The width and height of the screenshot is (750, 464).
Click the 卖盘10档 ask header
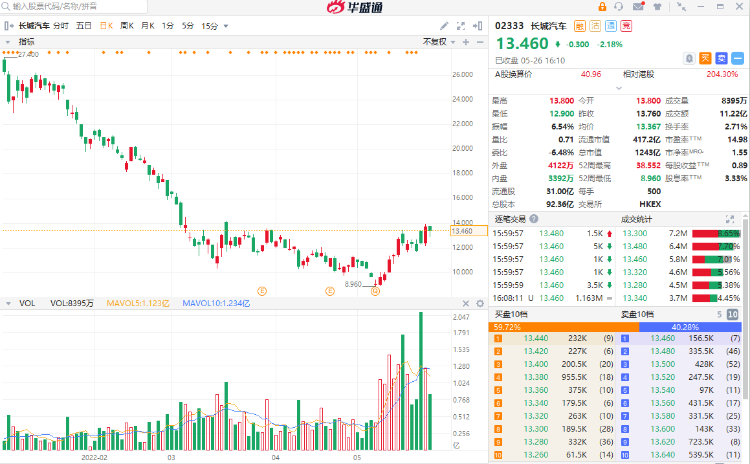(x=637, y=314)
